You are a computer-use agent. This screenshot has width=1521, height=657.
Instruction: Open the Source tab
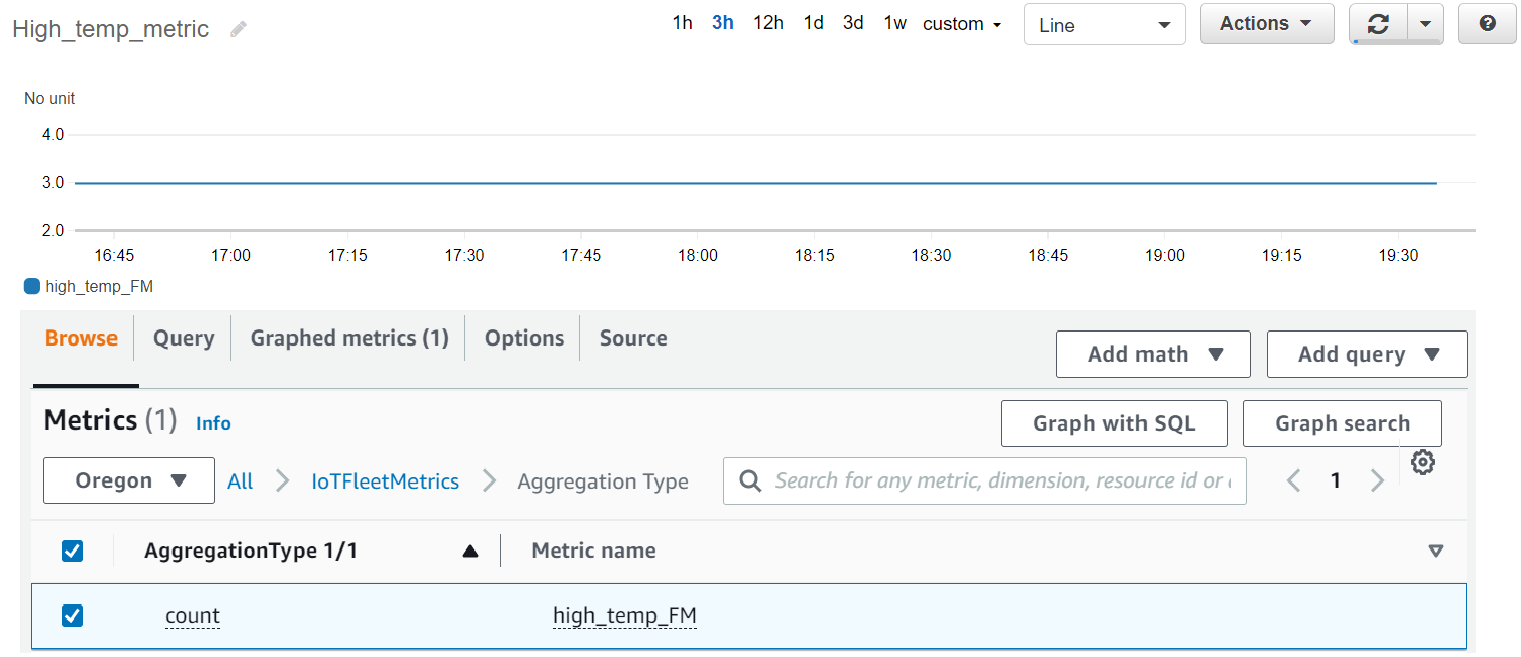[633, 338]
